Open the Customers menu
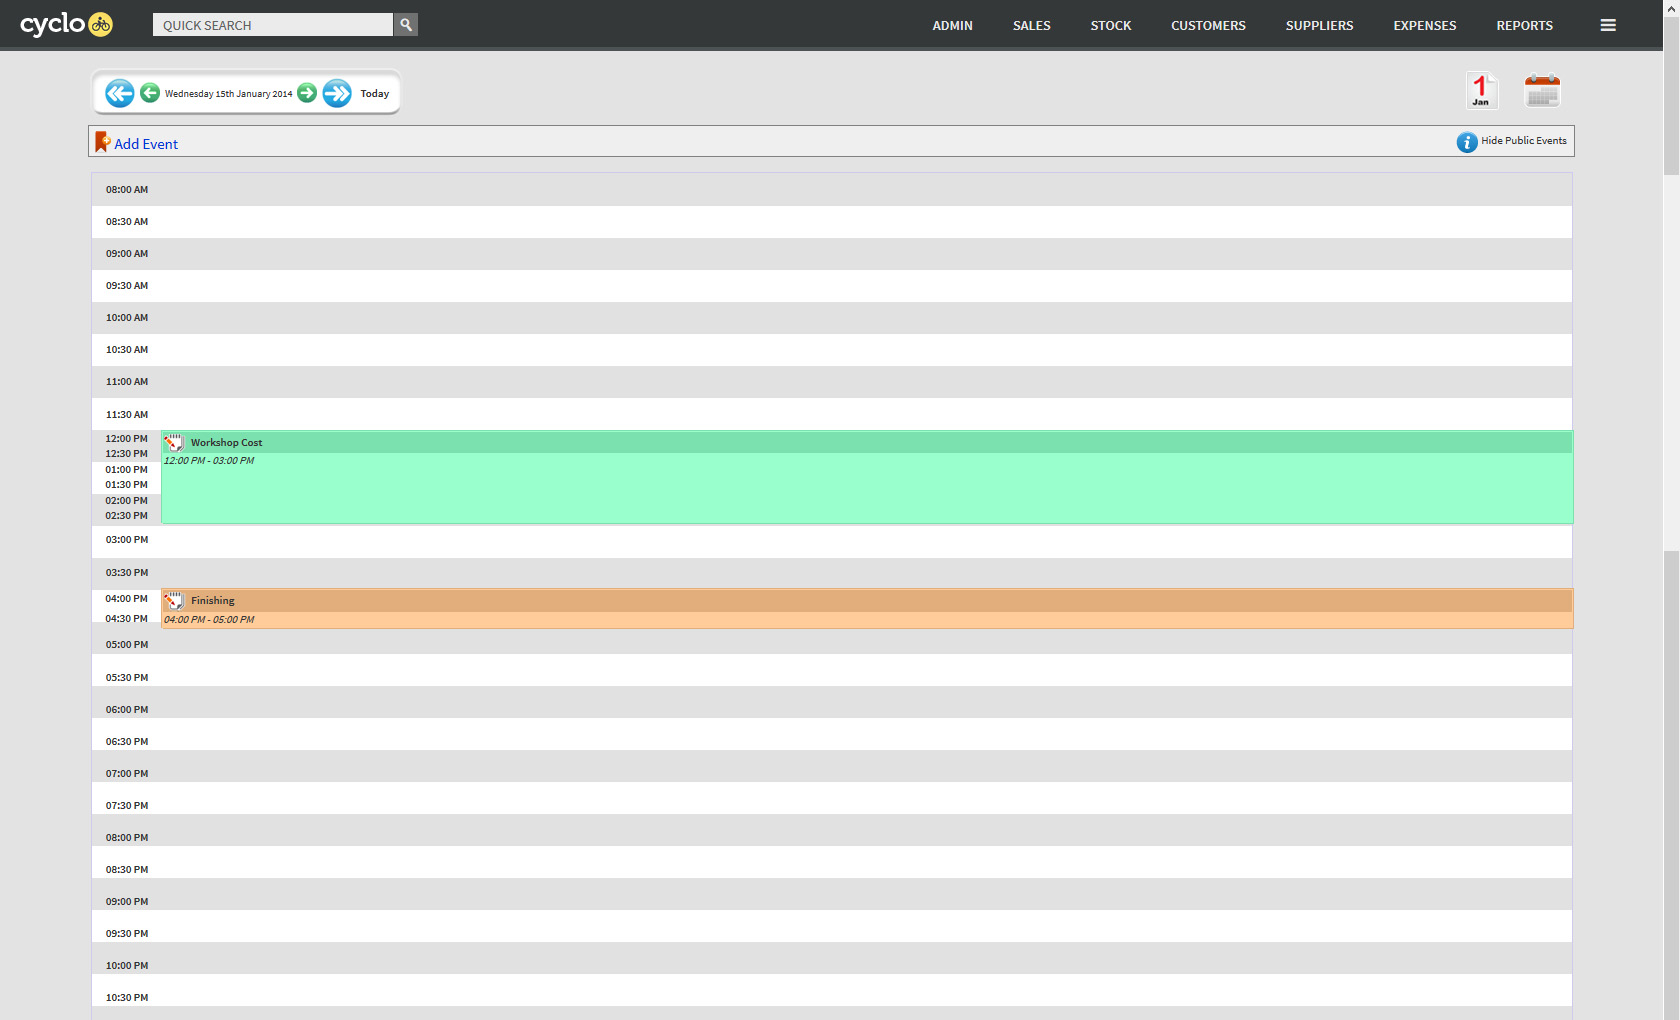The width and height of the screenshot is (1680, 1020). coord(1208,26)
